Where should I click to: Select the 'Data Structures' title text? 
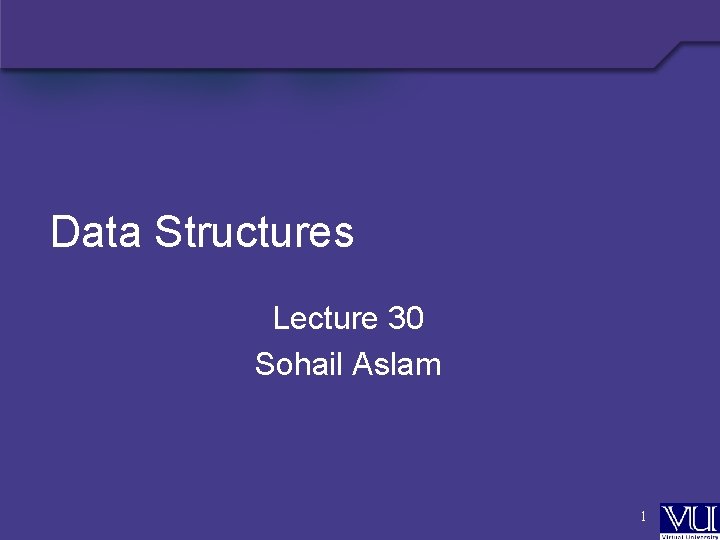[202, 232]
